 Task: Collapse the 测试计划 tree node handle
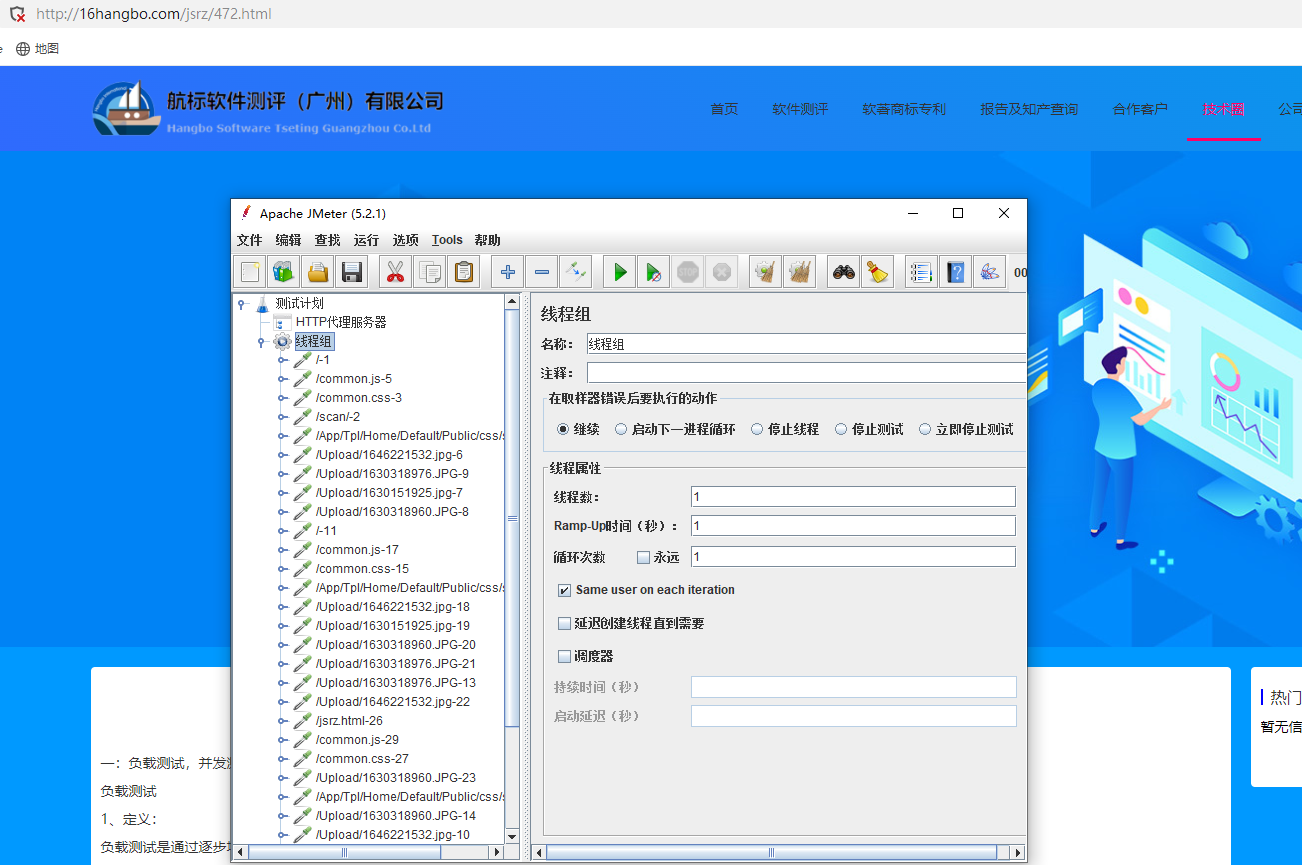(x=242, y=304)
